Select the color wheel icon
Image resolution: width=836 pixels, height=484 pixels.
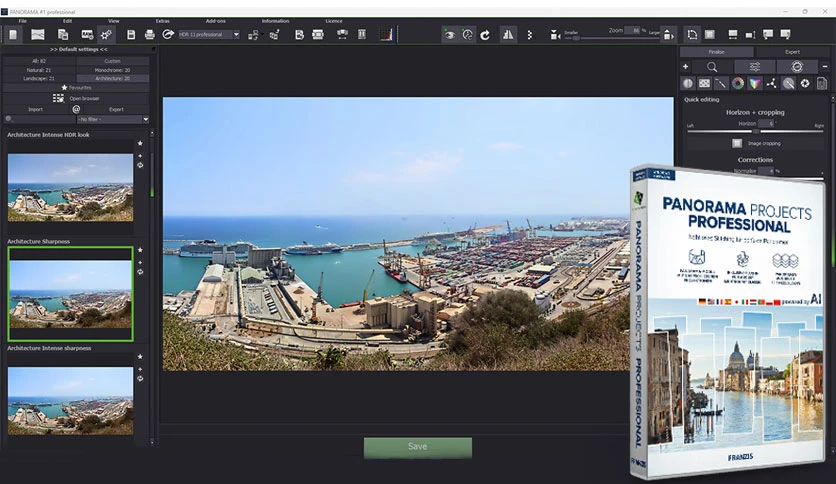pos(738,83)
